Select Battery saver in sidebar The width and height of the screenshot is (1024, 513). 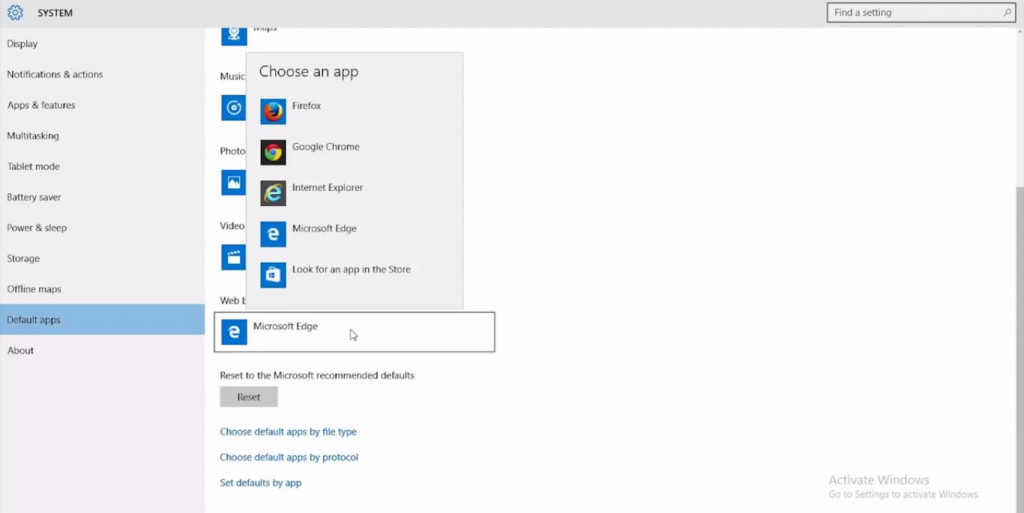[102, 197]
